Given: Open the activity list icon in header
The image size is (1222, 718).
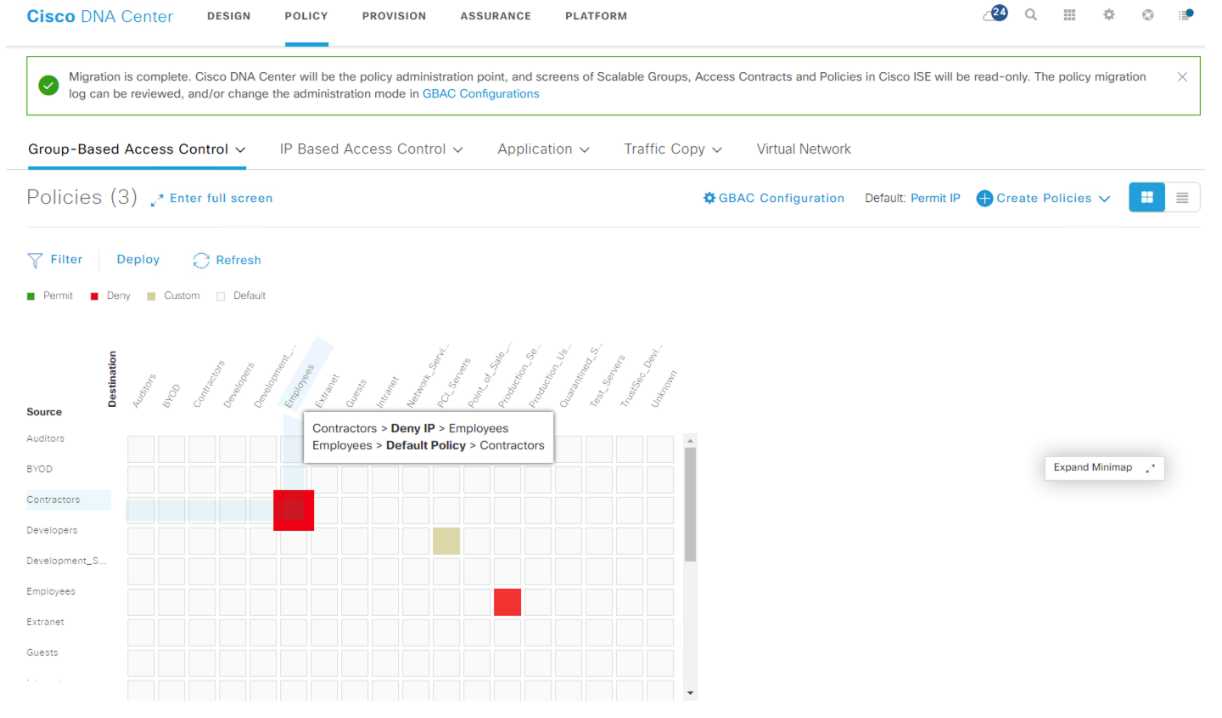Looking at the screenshot, I should pyautogui.click(x=1186, y=15).
